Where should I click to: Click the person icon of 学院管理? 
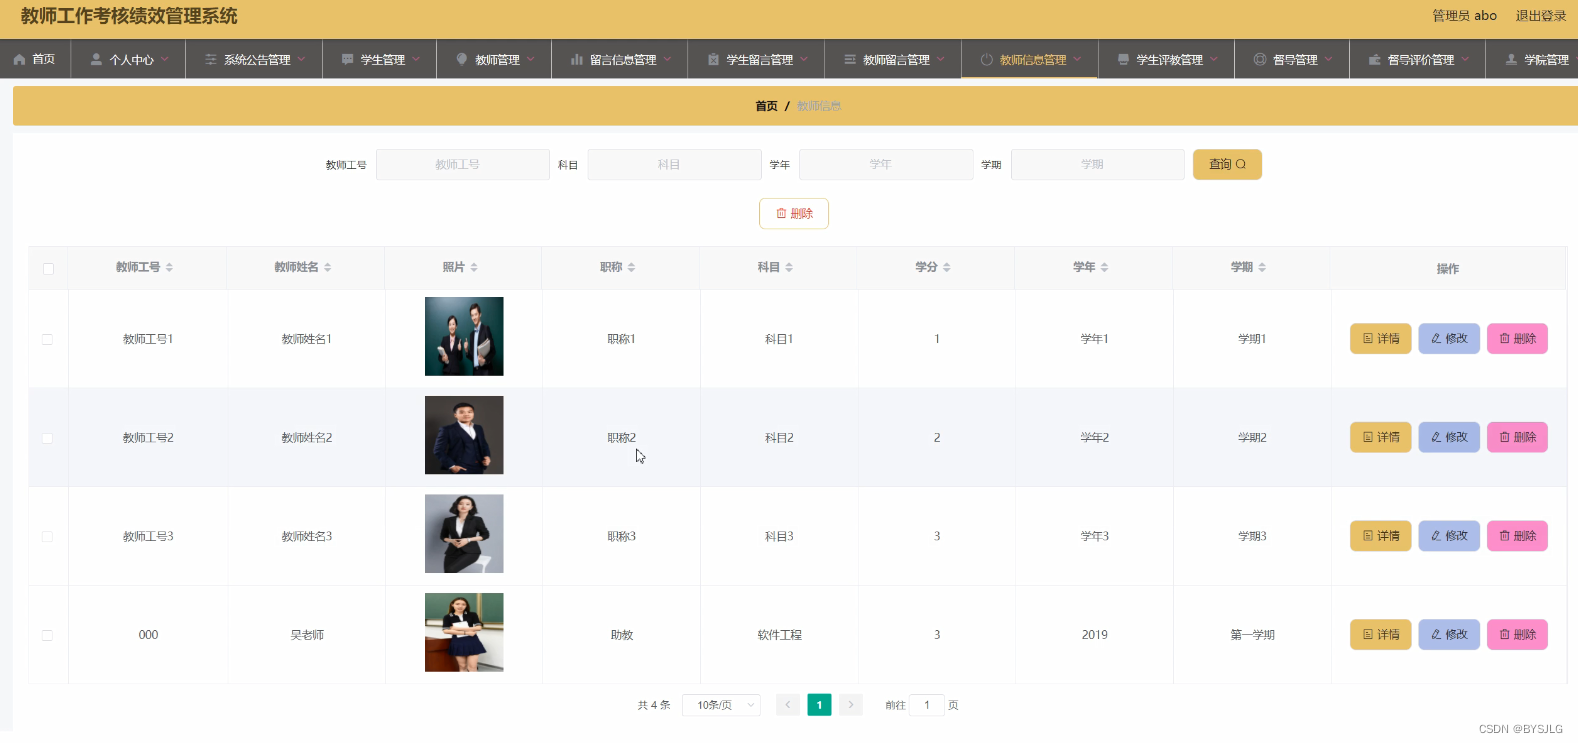click(x=1511, y=60)
